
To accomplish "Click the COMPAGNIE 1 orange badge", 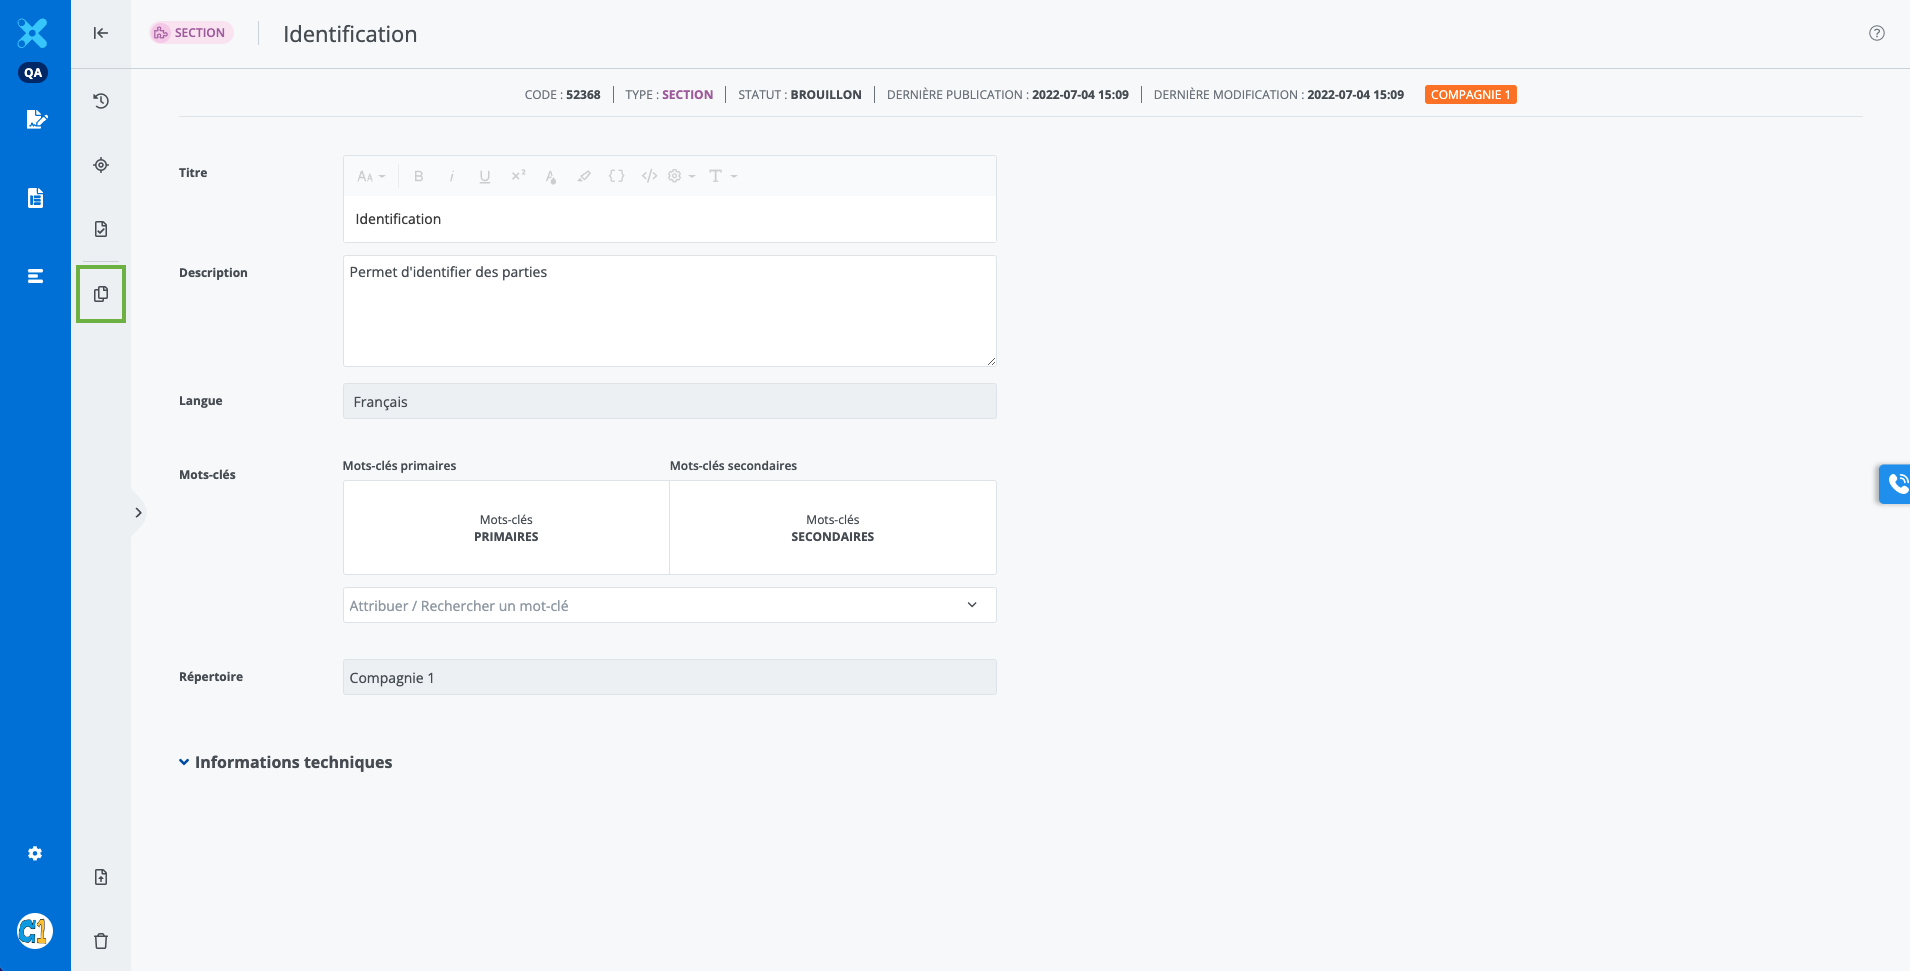I will (1470, 95).
